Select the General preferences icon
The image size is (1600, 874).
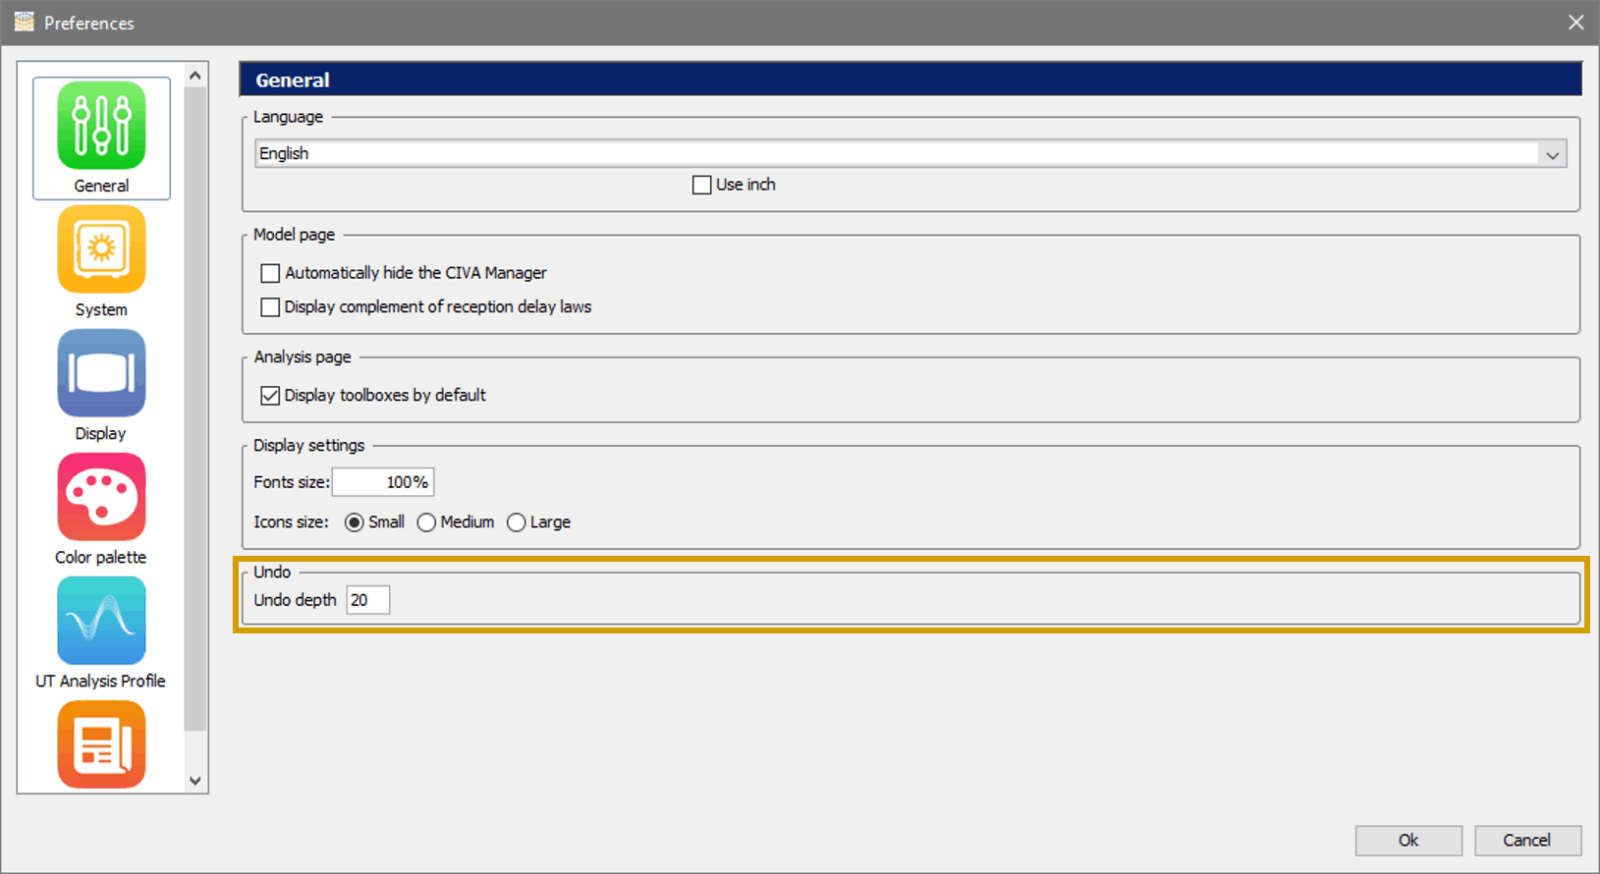[x=101, y=127]
